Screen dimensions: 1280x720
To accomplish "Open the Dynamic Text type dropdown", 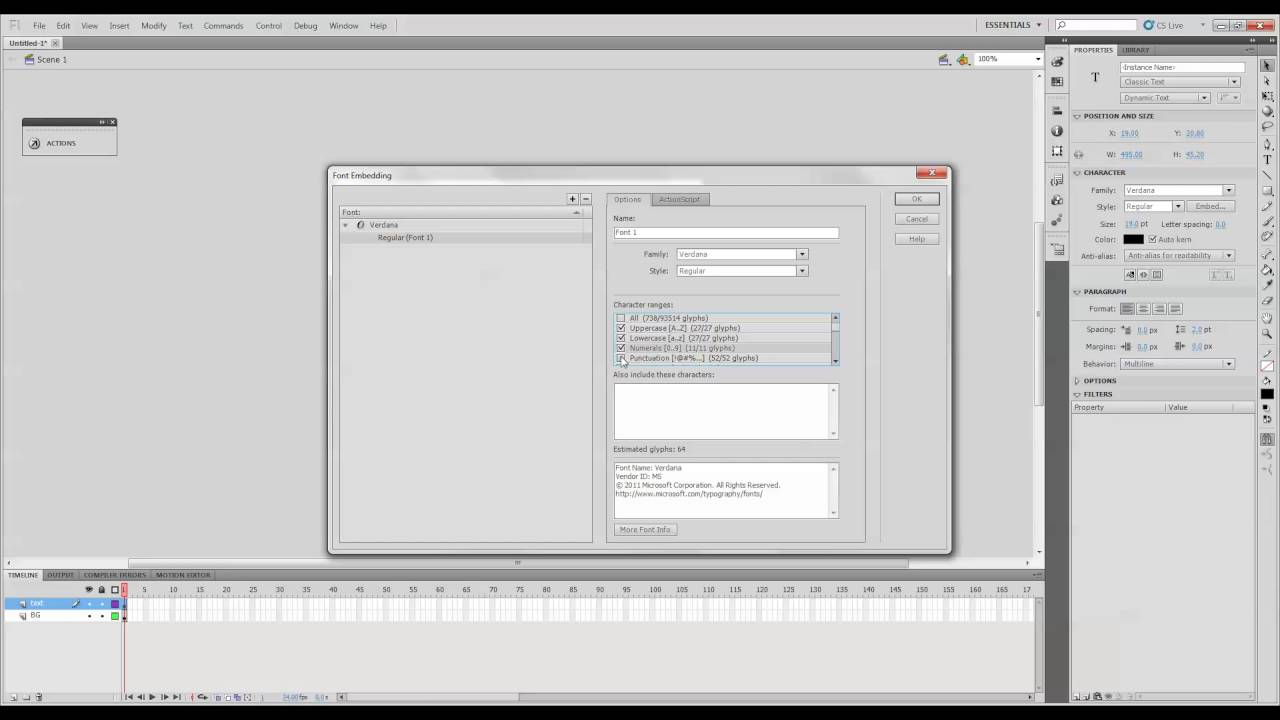I will 1165,98.
